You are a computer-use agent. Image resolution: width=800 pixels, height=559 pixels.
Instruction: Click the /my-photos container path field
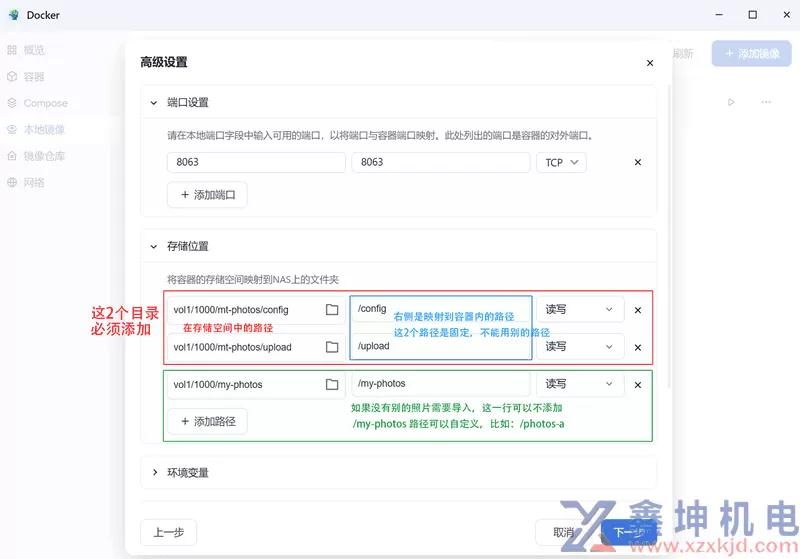(441, 384)
